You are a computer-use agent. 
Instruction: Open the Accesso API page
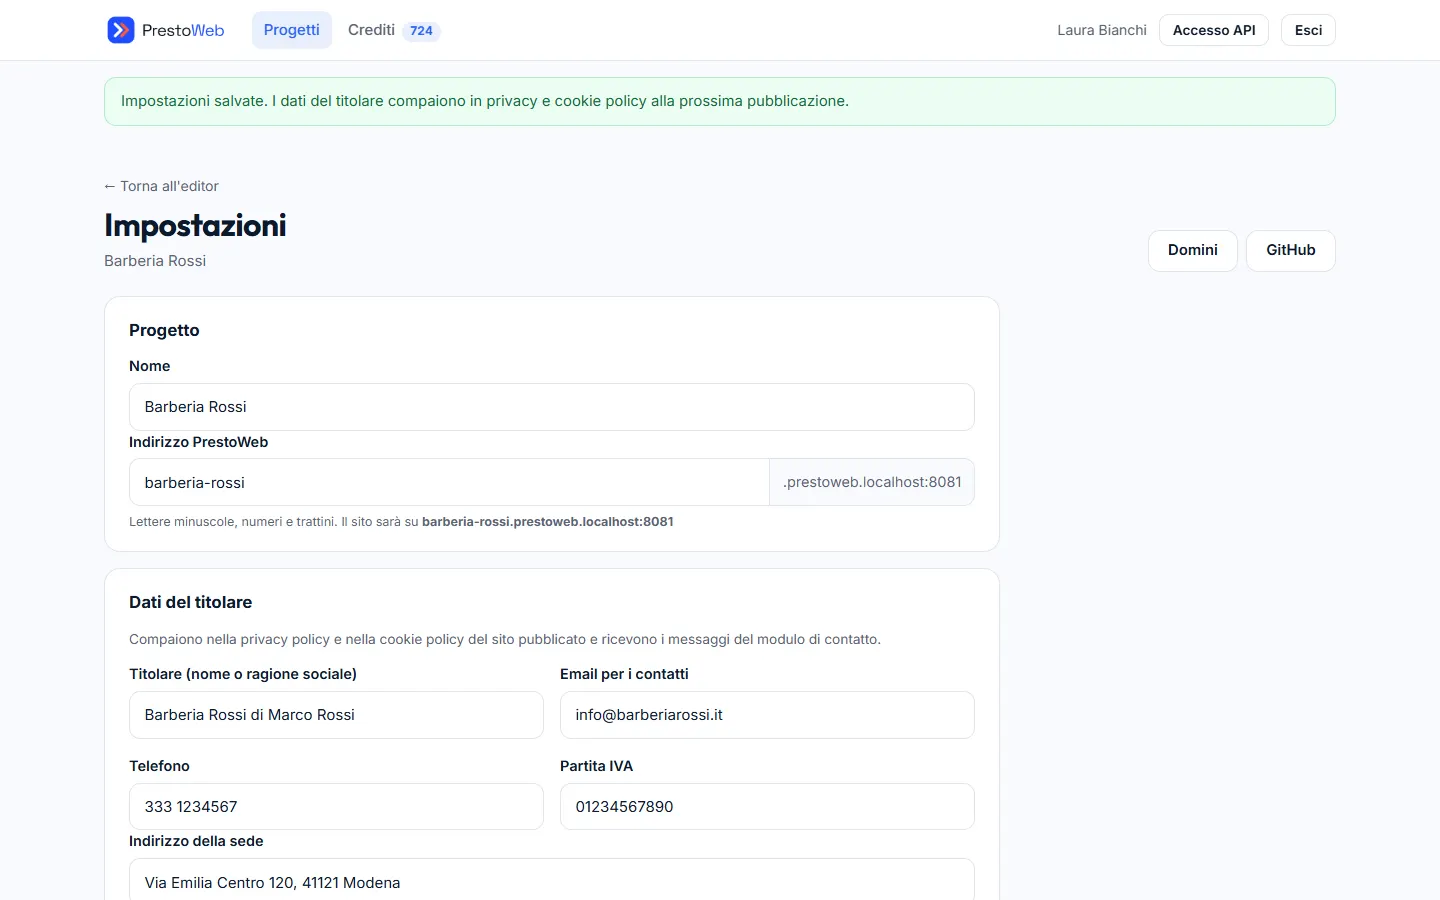coord(1214,30)
